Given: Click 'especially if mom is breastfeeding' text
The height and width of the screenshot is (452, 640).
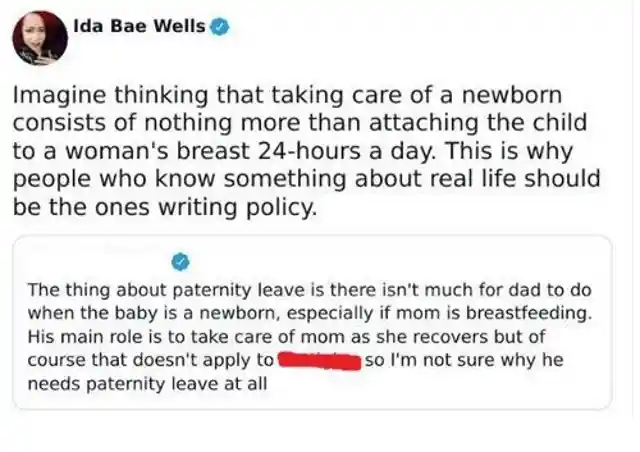Looking at the screenshot, I should point(439,314).
